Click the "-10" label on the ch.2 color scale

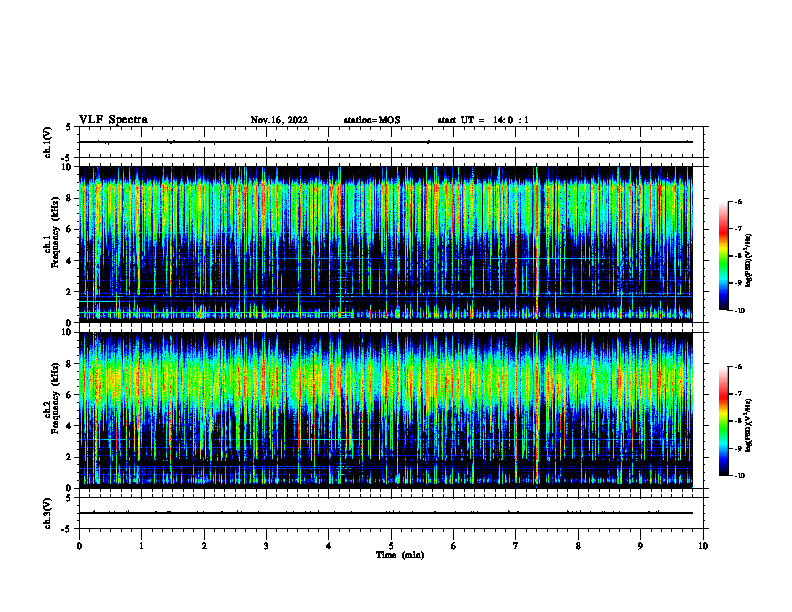pyautogui.click(x=740, y=476)
